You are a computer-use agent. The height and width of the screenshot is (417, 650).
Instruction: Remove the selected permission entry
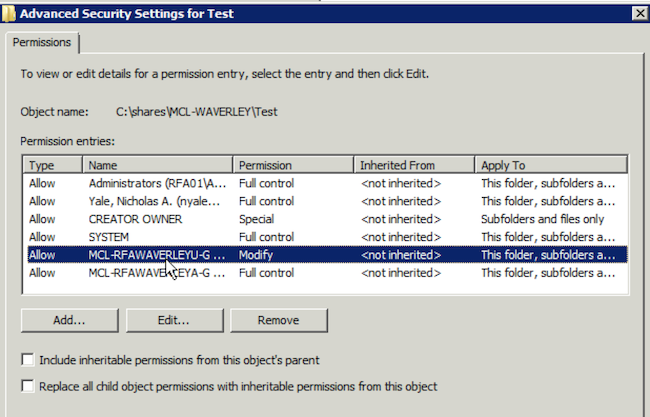click(279, 320)
